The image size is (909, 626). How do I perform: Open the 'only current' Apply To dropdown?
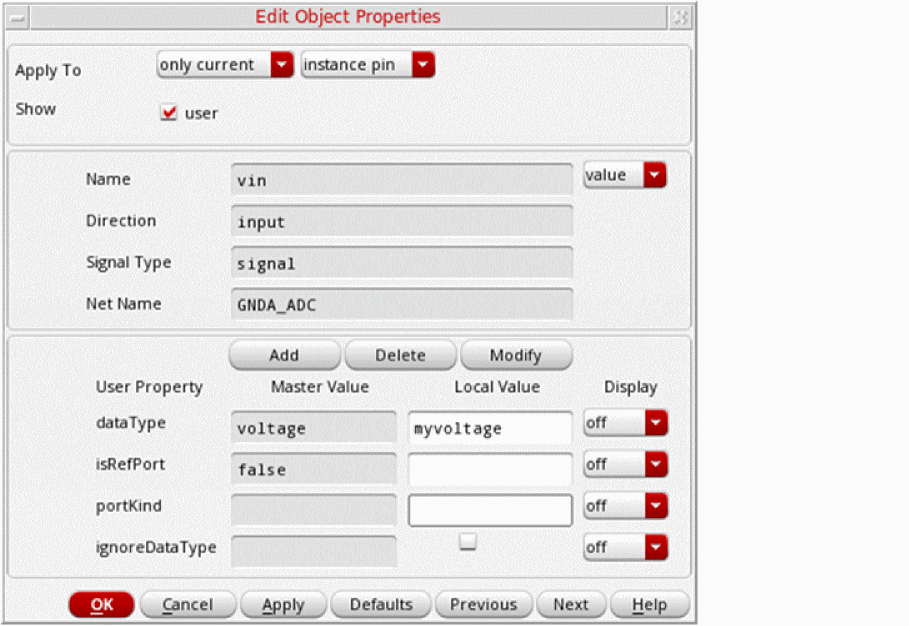225,64
